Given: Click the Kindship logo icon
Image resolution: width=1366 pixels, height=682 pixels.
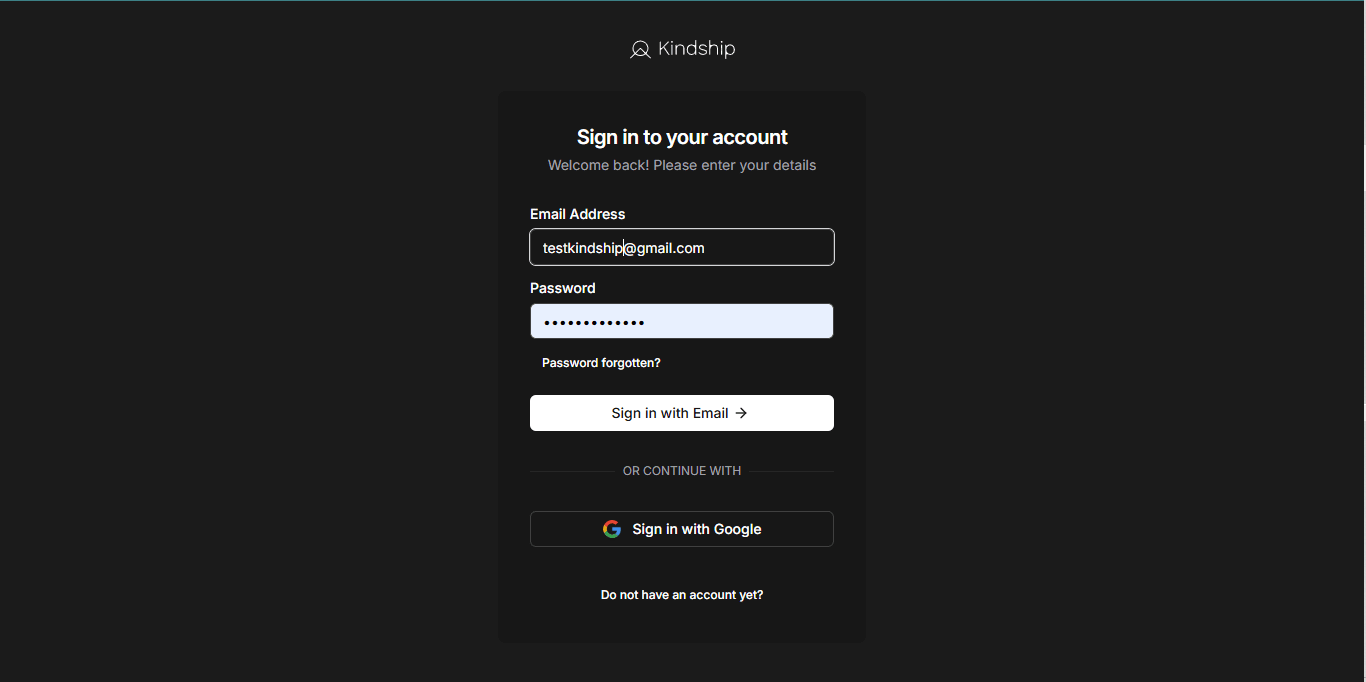Looking at the screenshot, I should [x=640, y=49].
